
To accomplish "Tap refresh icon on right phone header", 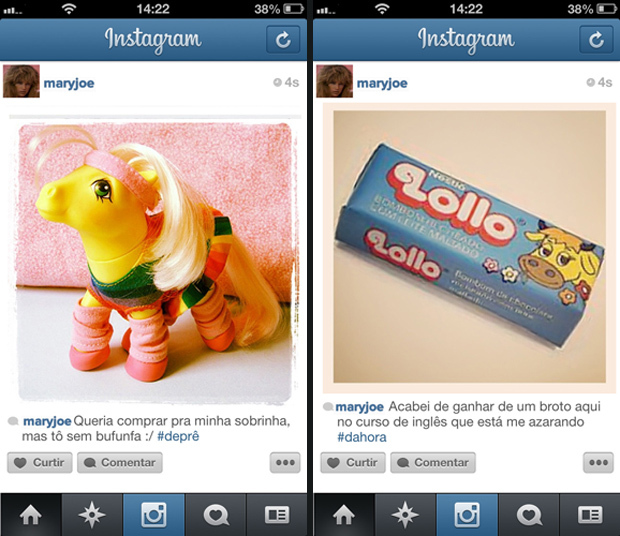I will (596, 40).
